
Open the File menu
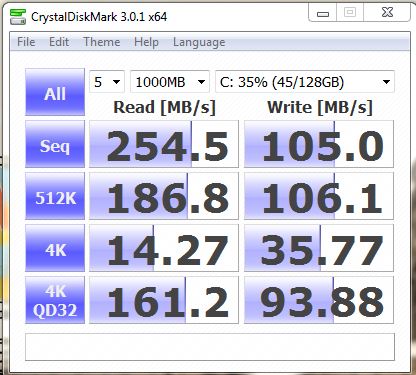pos(26,42)
